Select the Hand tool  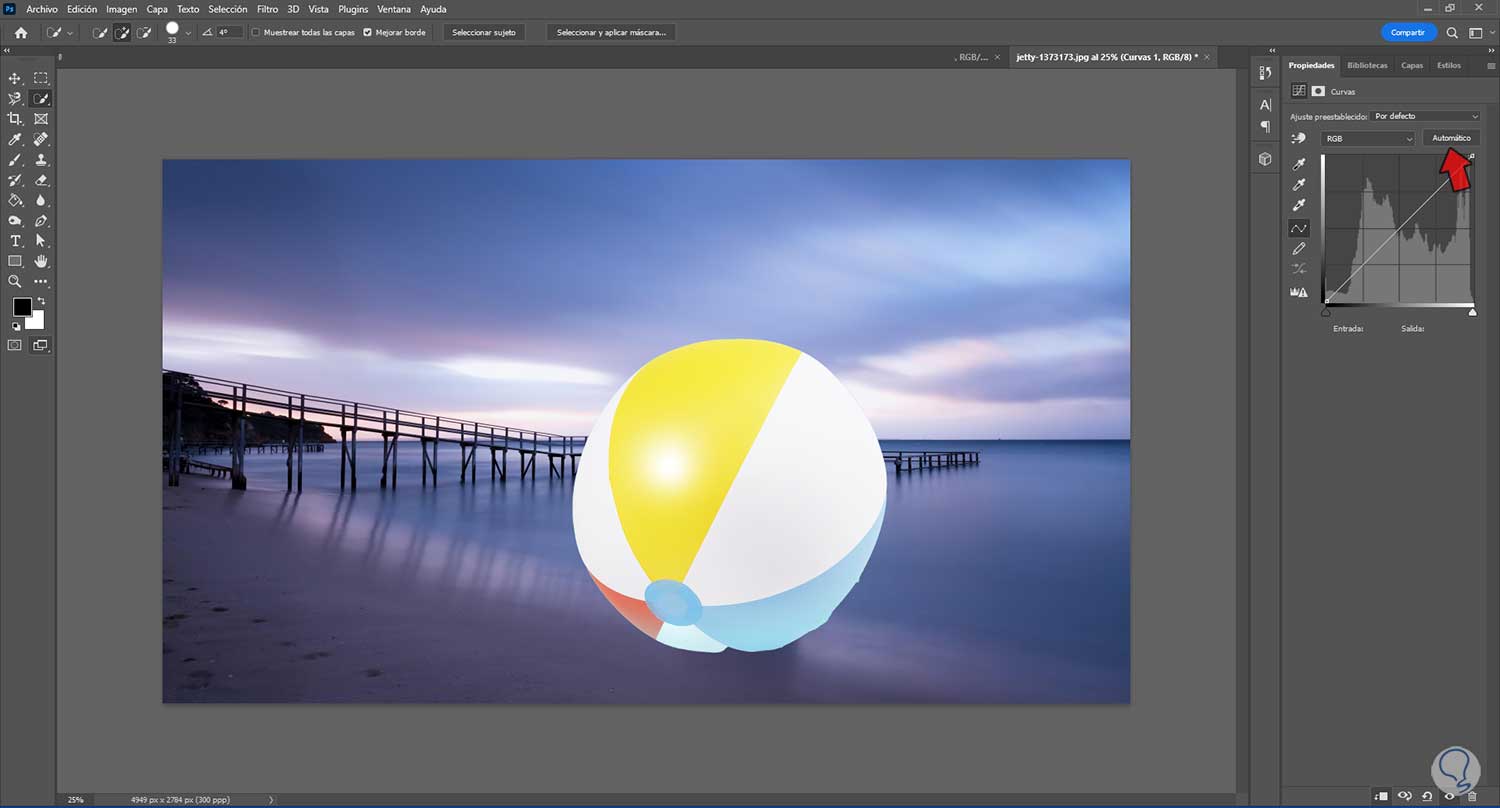point(41,261)
